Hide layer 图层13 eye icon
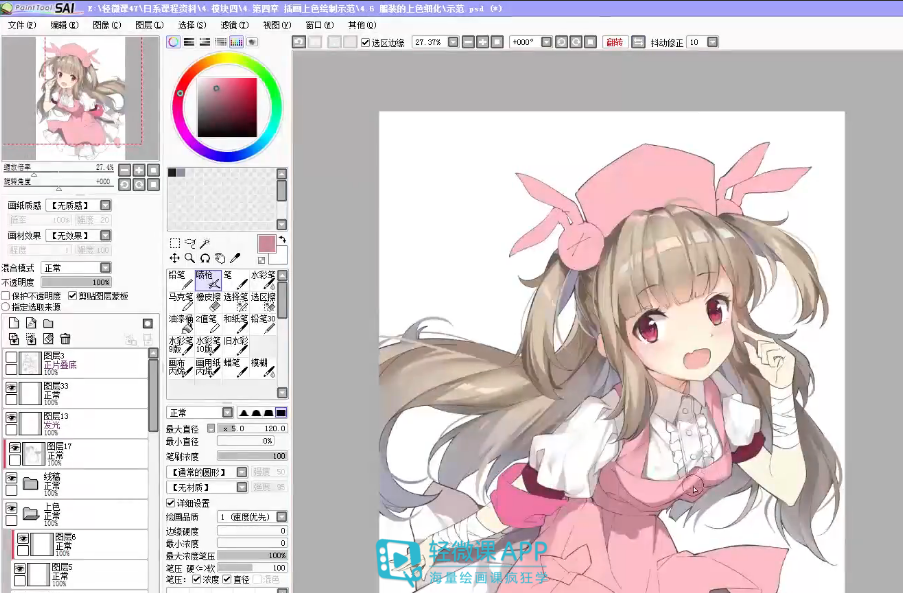 pos(11,418)
